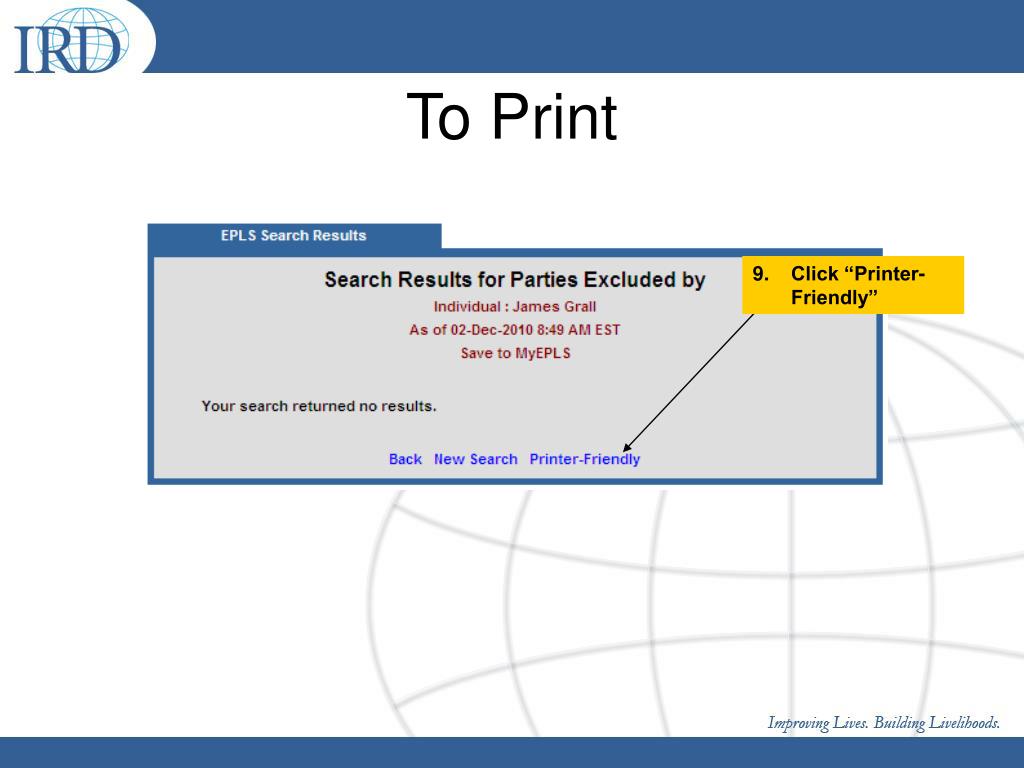The height and width of the screenshot is (768, 1024).
Task: Click the Printer-Friendly link
Action: pos(584,459)
